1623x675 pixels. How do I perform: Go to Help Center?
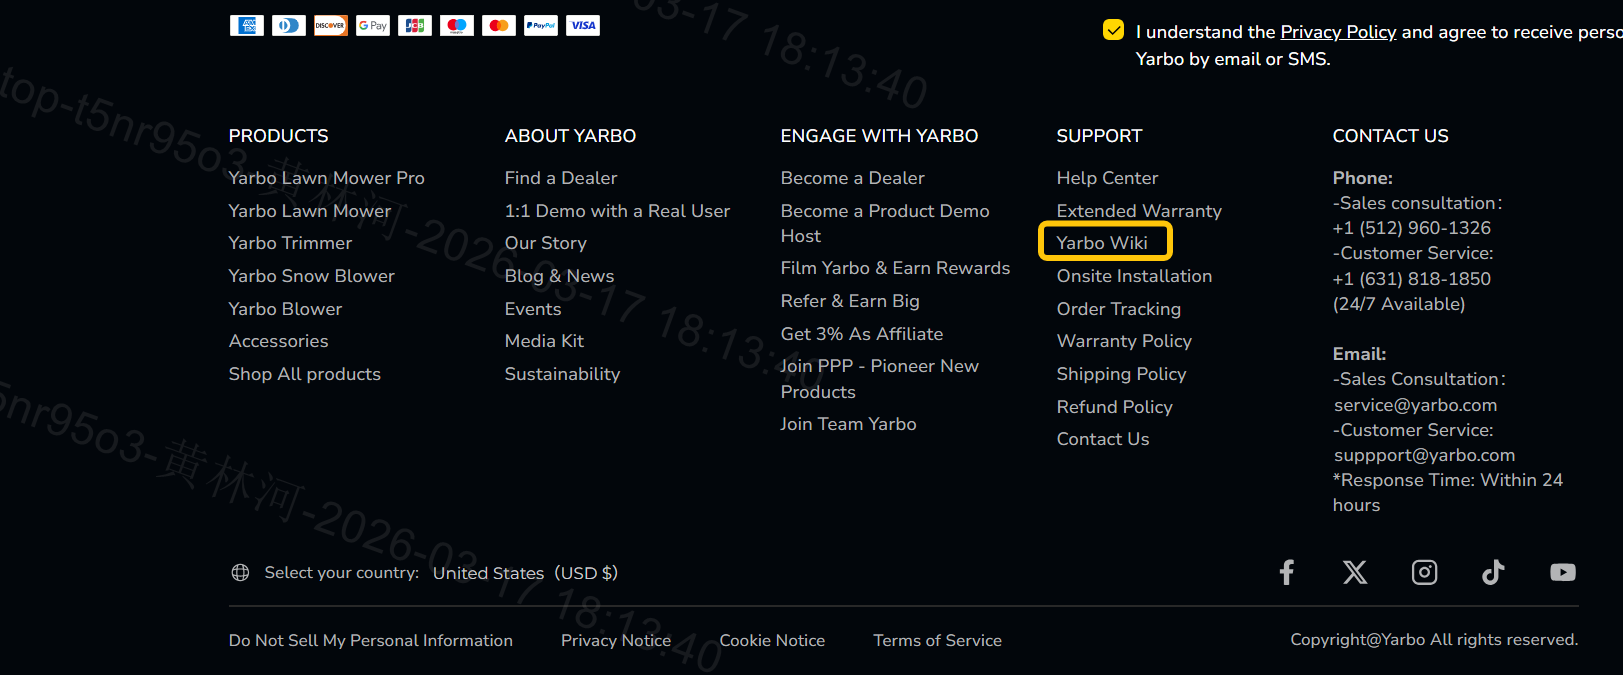coord(1107,178)
